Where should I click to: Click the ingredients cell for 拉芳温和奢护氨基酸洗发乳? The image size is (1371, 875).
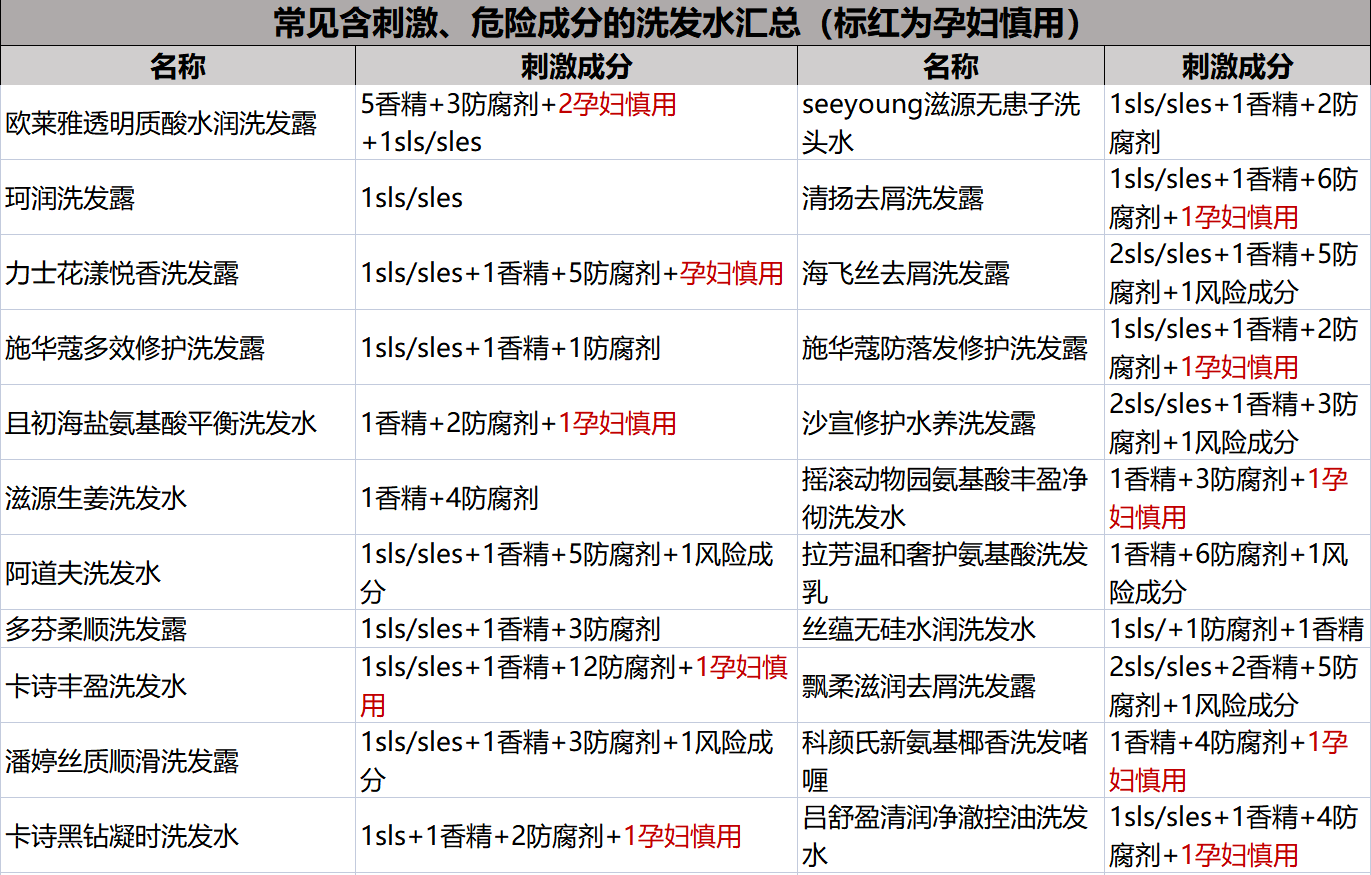1238,572
